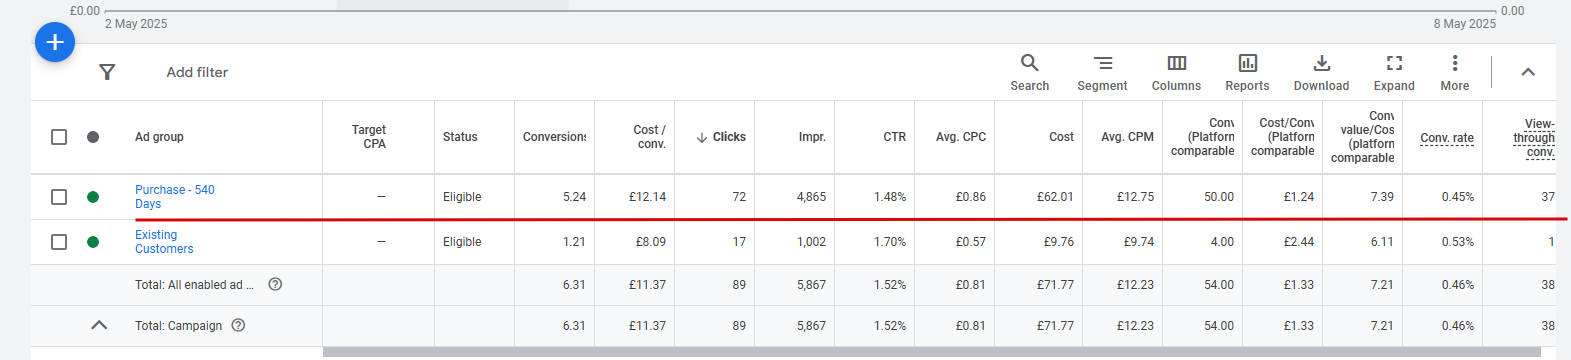This screenshot has width=1571, height=360.
Task: Open the Purchase - 540 Days ad group
Action: tap(175, 197)
